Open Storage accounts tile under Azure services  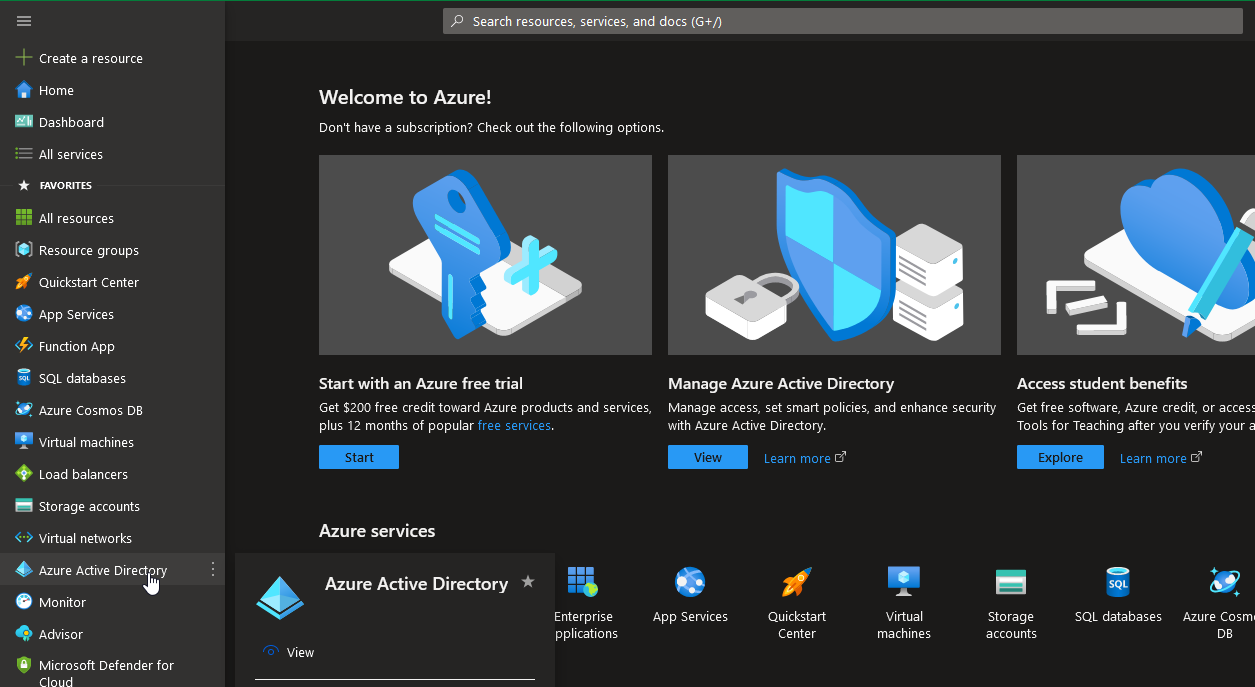tap(1011, 603)
